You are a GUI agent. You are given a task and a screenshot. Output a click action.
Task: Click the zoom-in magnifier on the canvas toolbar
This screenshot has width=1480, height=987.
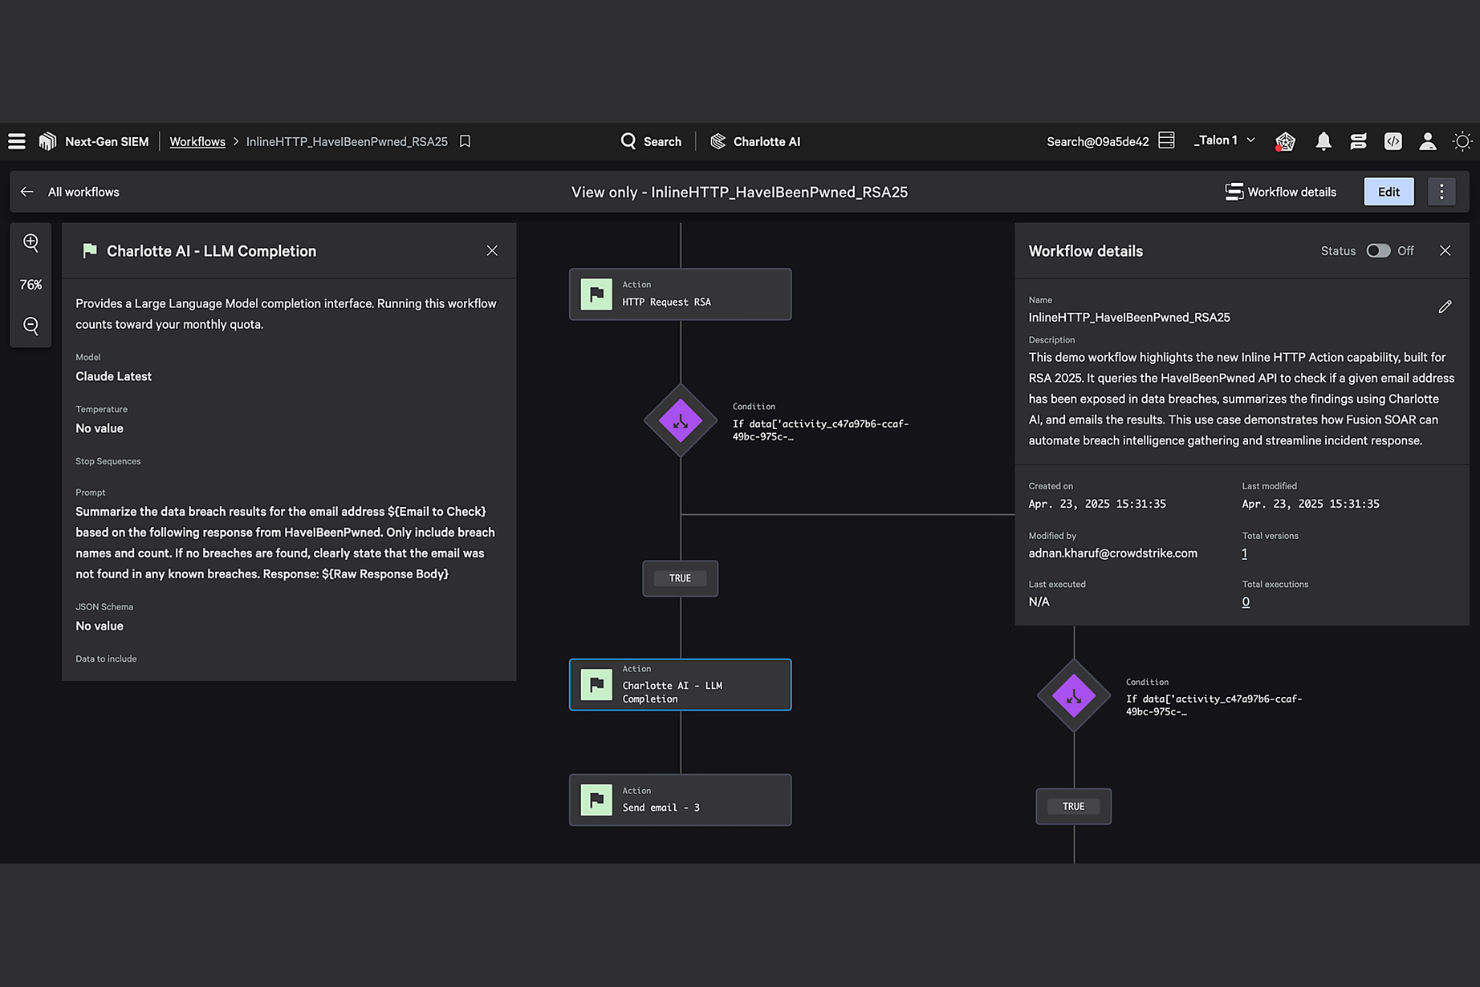coord(30,242)
